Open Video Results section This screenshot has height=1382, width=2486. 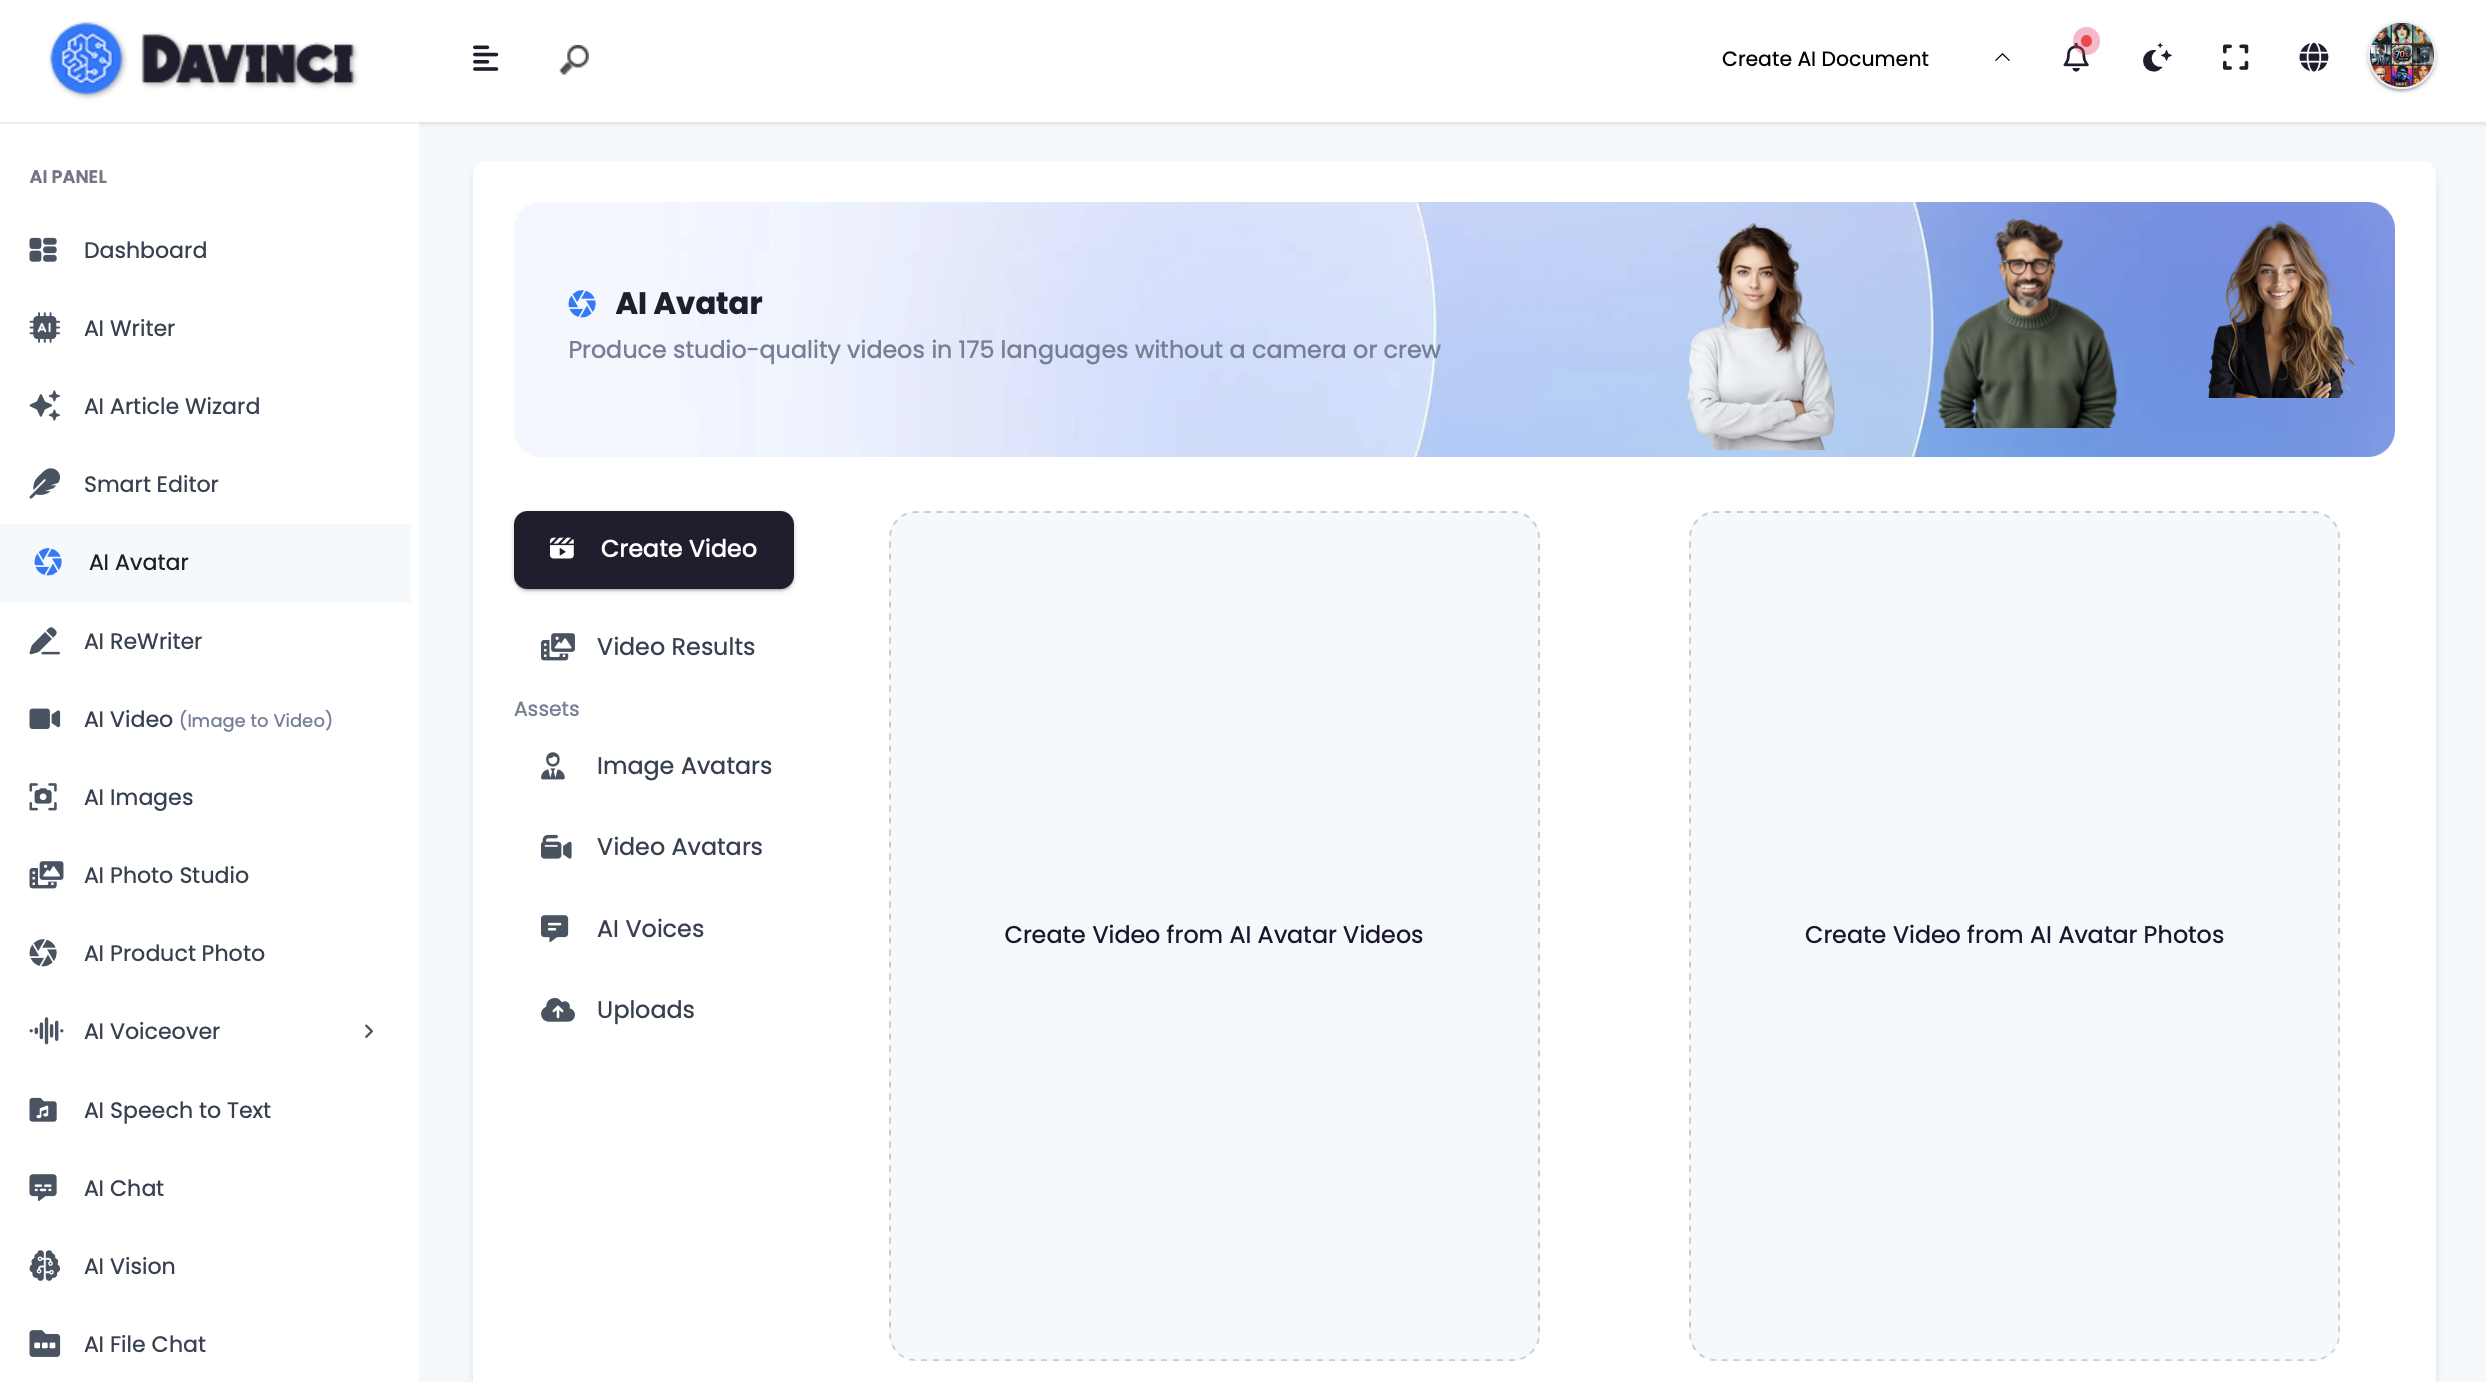(675, 647)
